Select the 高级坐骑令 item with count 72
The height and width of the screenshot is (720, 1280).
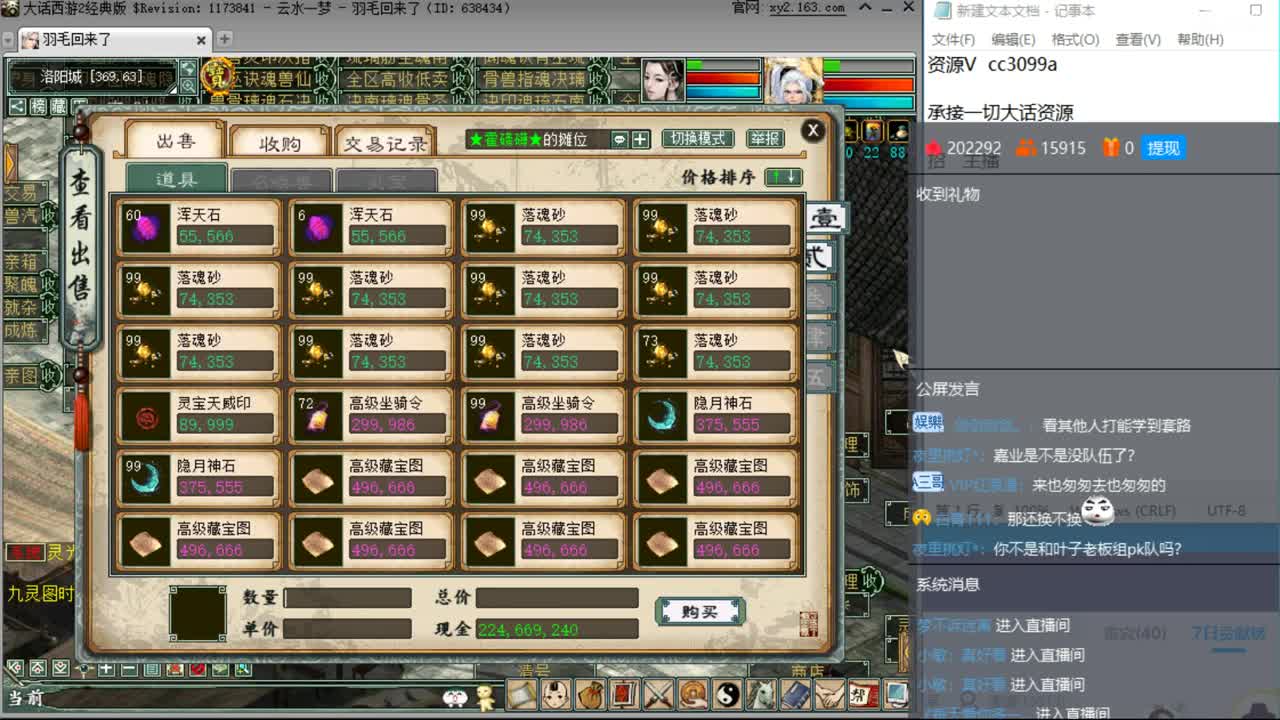click(x=371, y=415)
